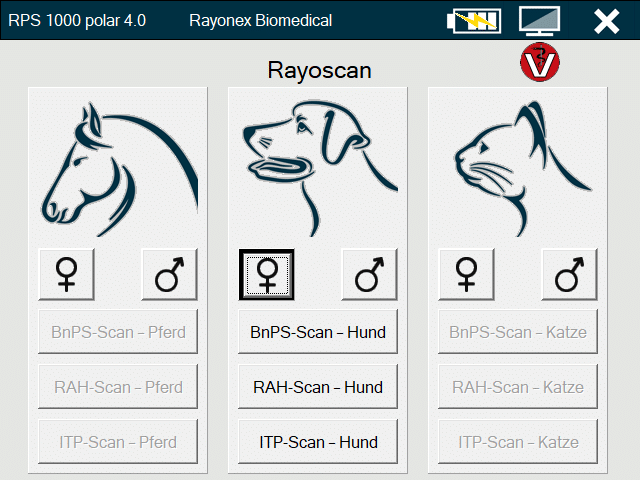Click RAH-Scan – Katze button
Screen dimensions: 640x480
pyautogui.click(x=518, y=387)
